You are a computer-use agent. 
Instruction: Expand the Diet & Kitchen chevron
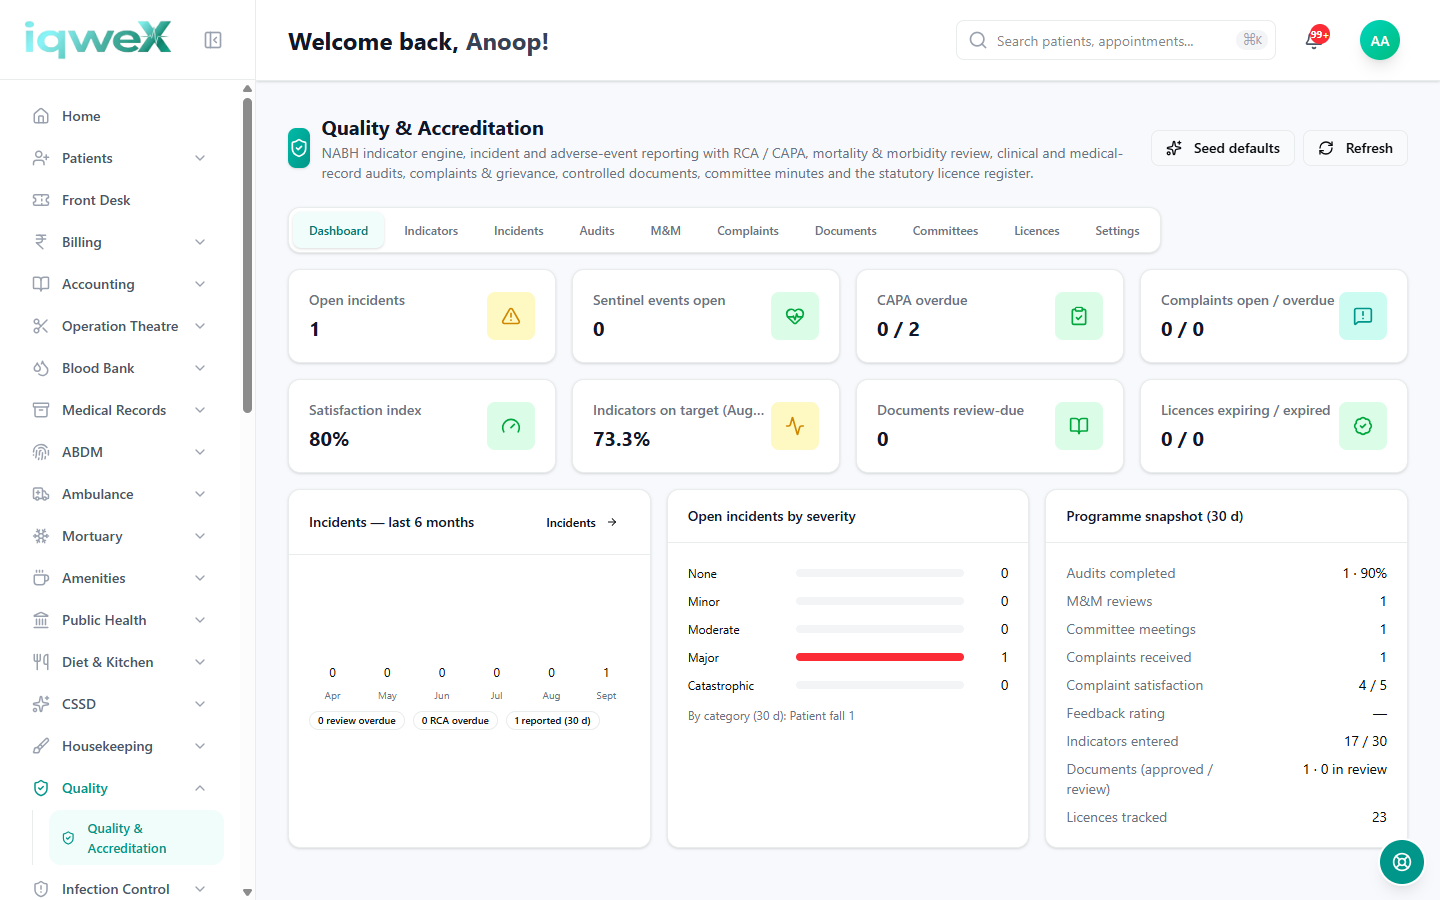click(x=200, y=662)
